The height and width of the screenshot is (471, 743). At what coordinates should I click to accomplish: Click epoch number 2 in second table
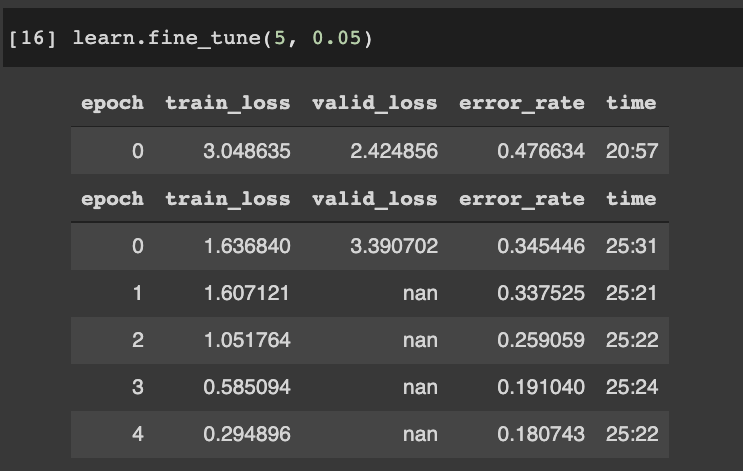pyautogui.click(x=137, y=340)
